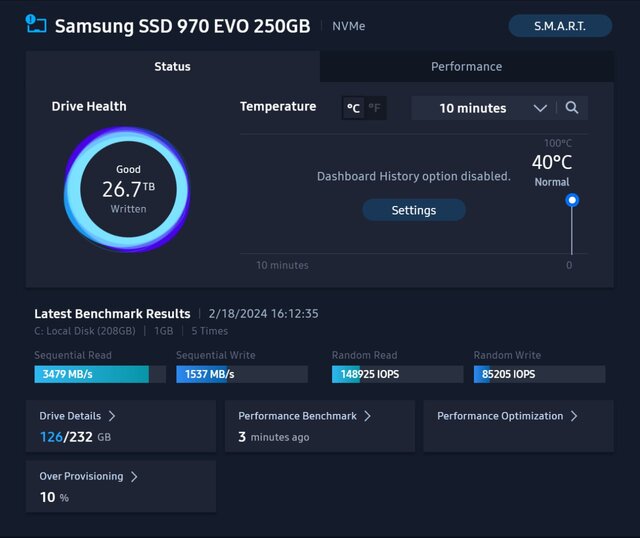Open the Status tab
The height and width of the screenshot is (538, 640).
[172, 67]
